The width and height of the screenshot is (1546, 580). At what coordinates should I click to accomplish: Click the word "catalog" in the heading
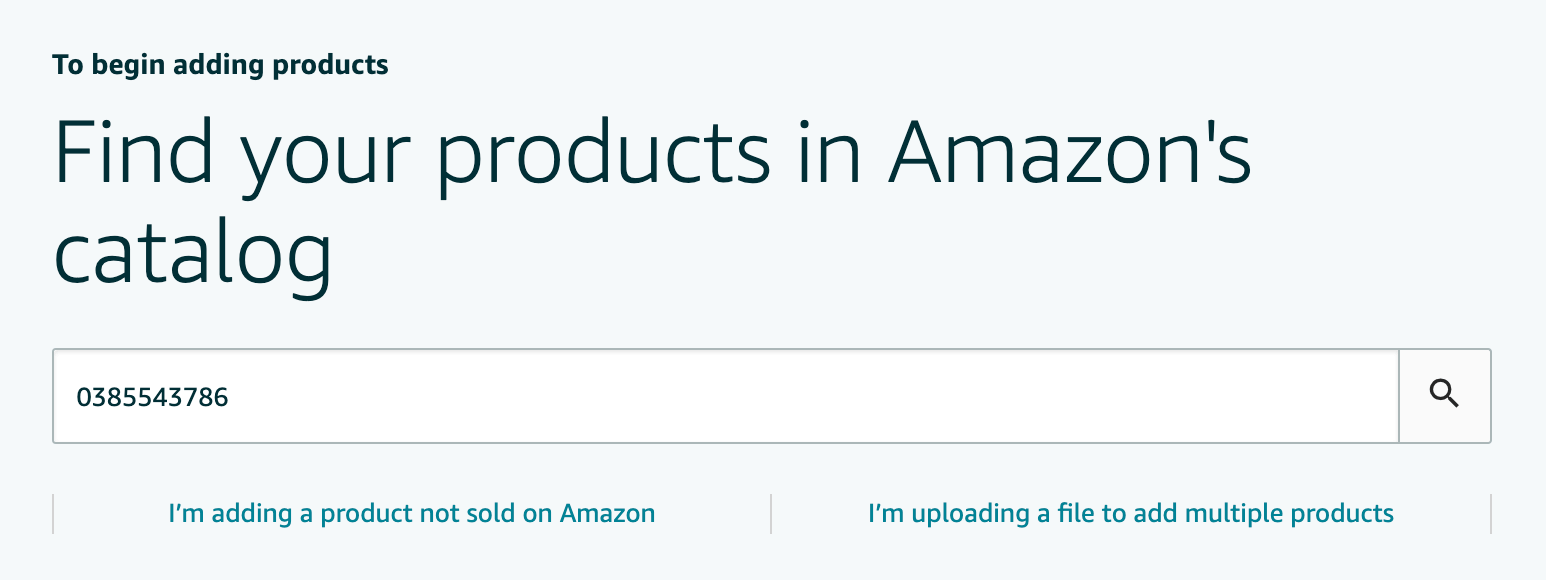(x=192, y=250)
